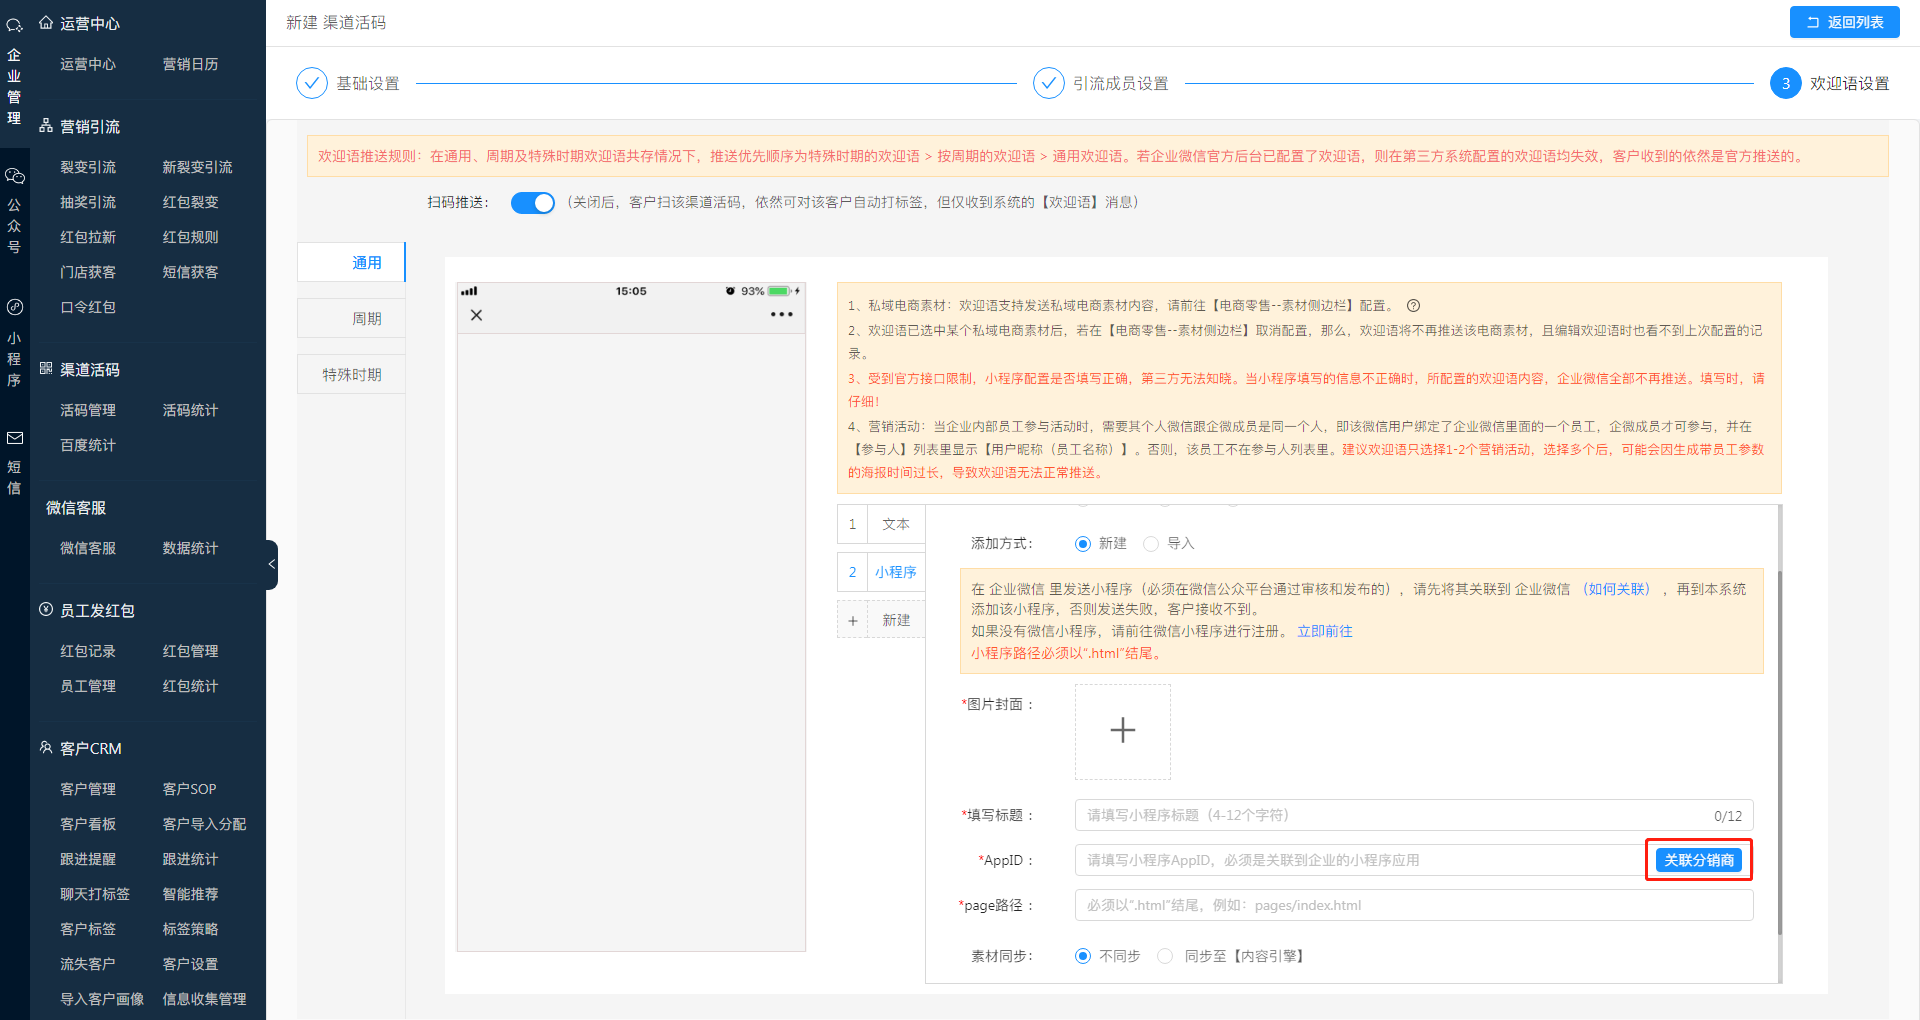Select 不同步 for 素材同步
The width and height of the screenshot is (1920, 1020).
1082,956
